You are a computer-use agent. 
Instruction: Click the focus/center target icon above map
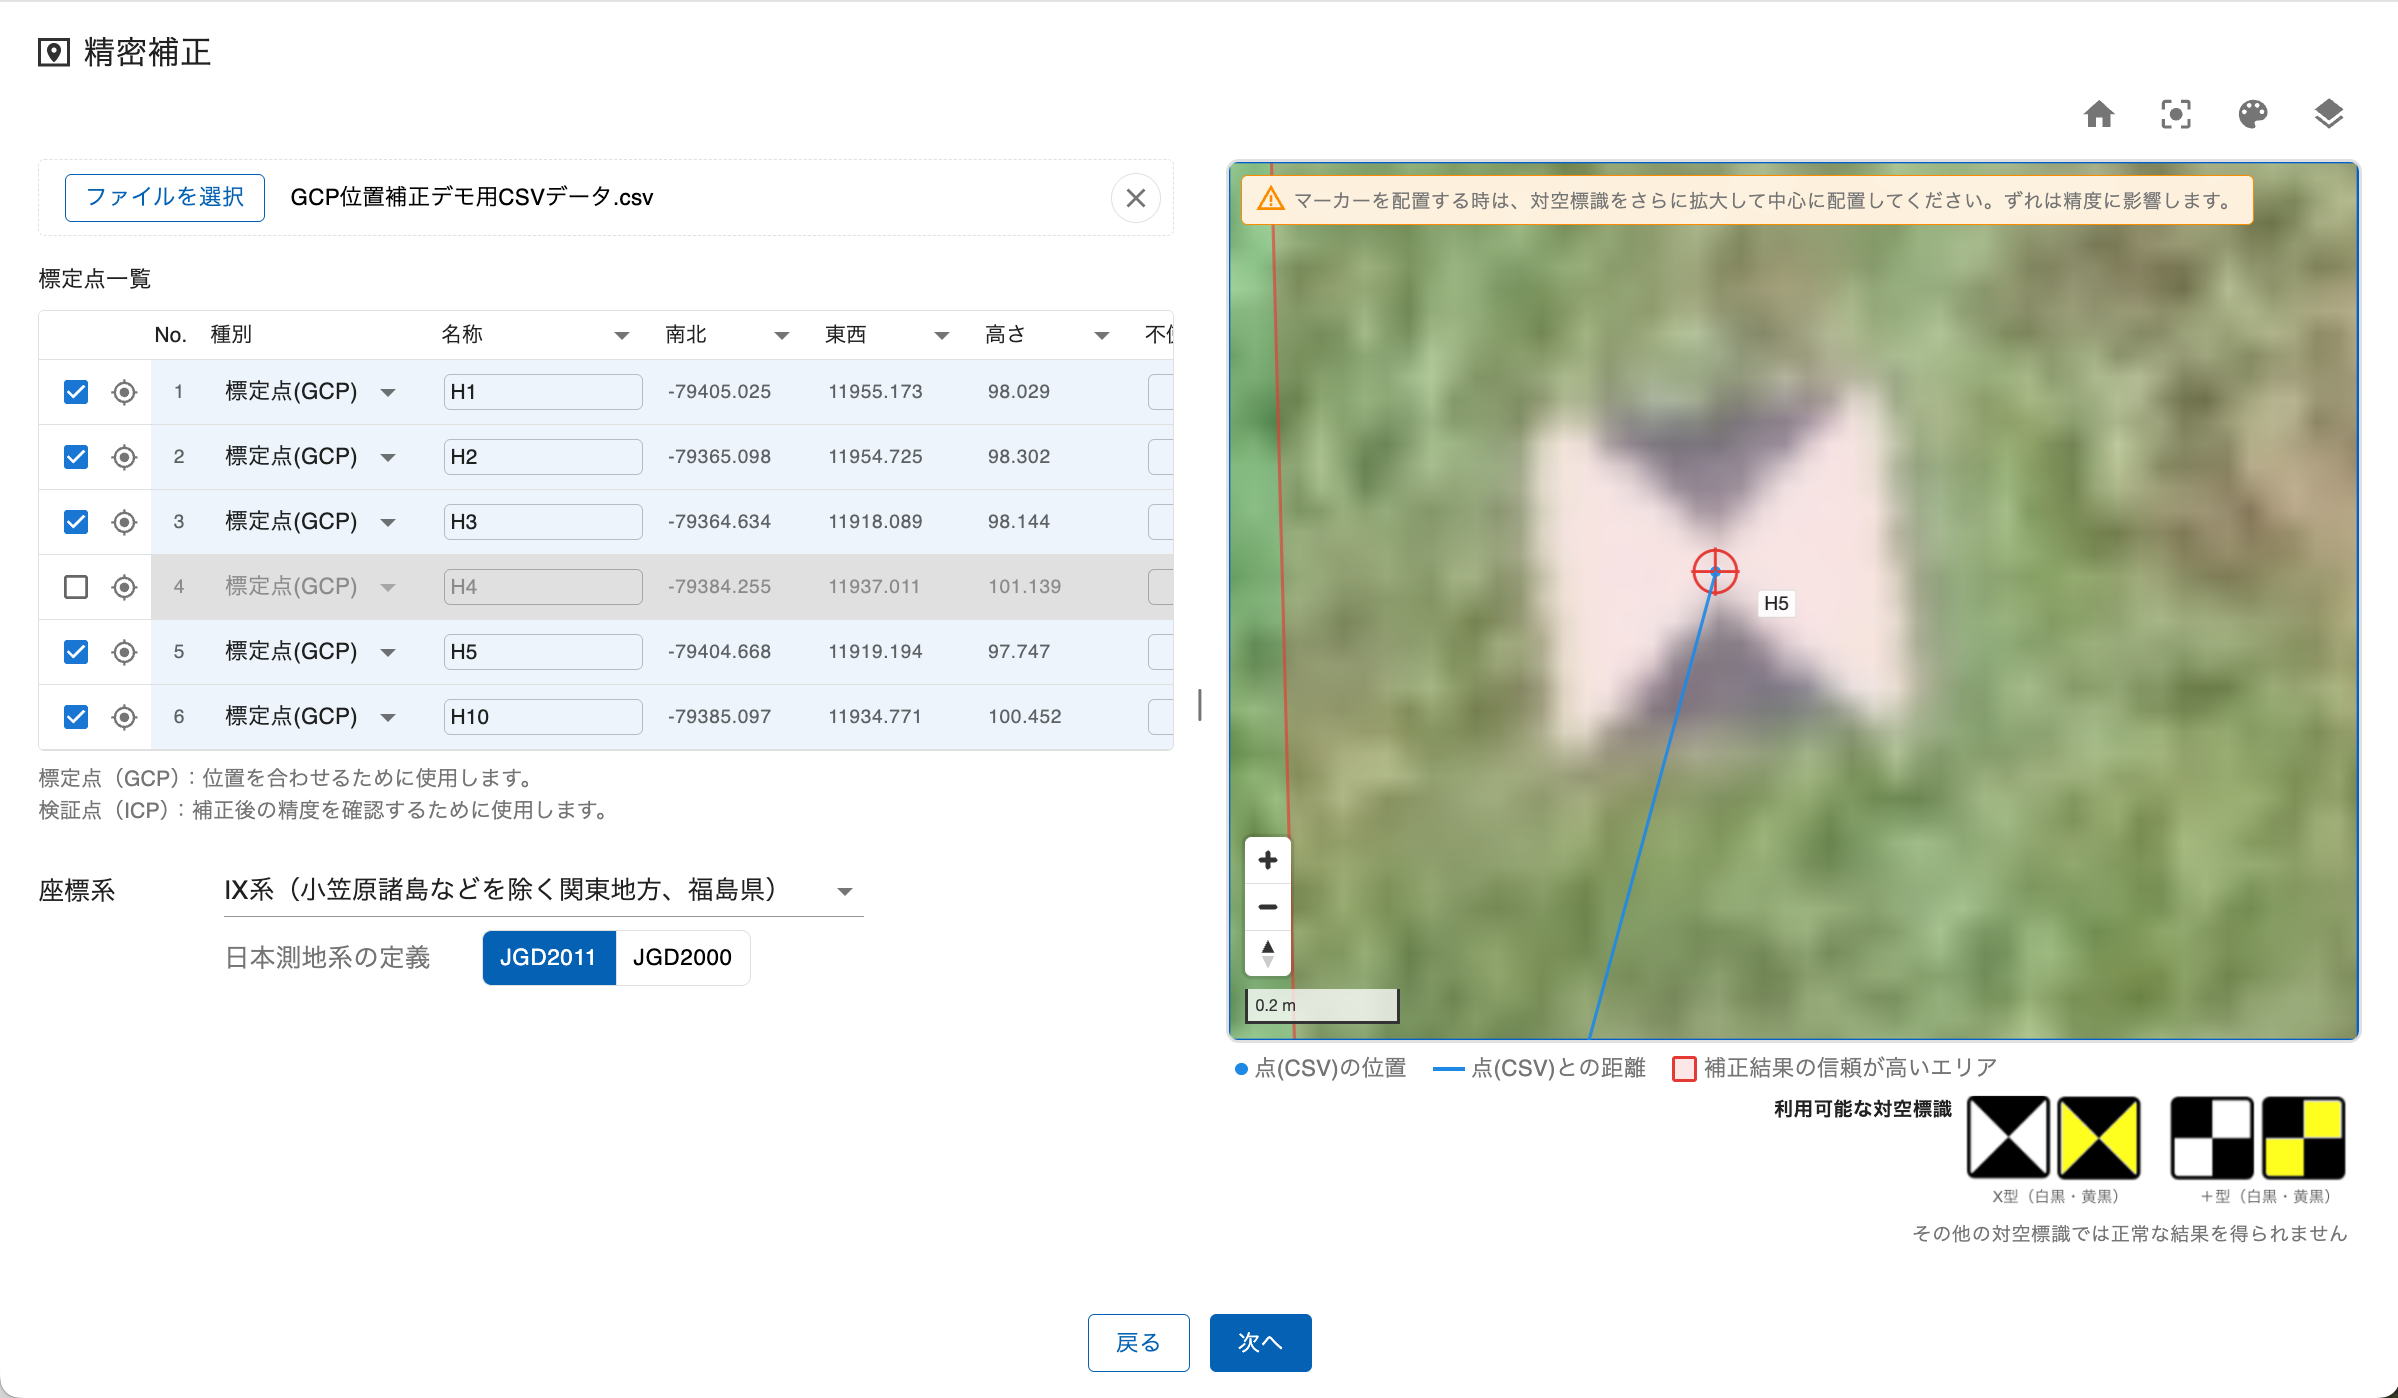point(2175,114)
